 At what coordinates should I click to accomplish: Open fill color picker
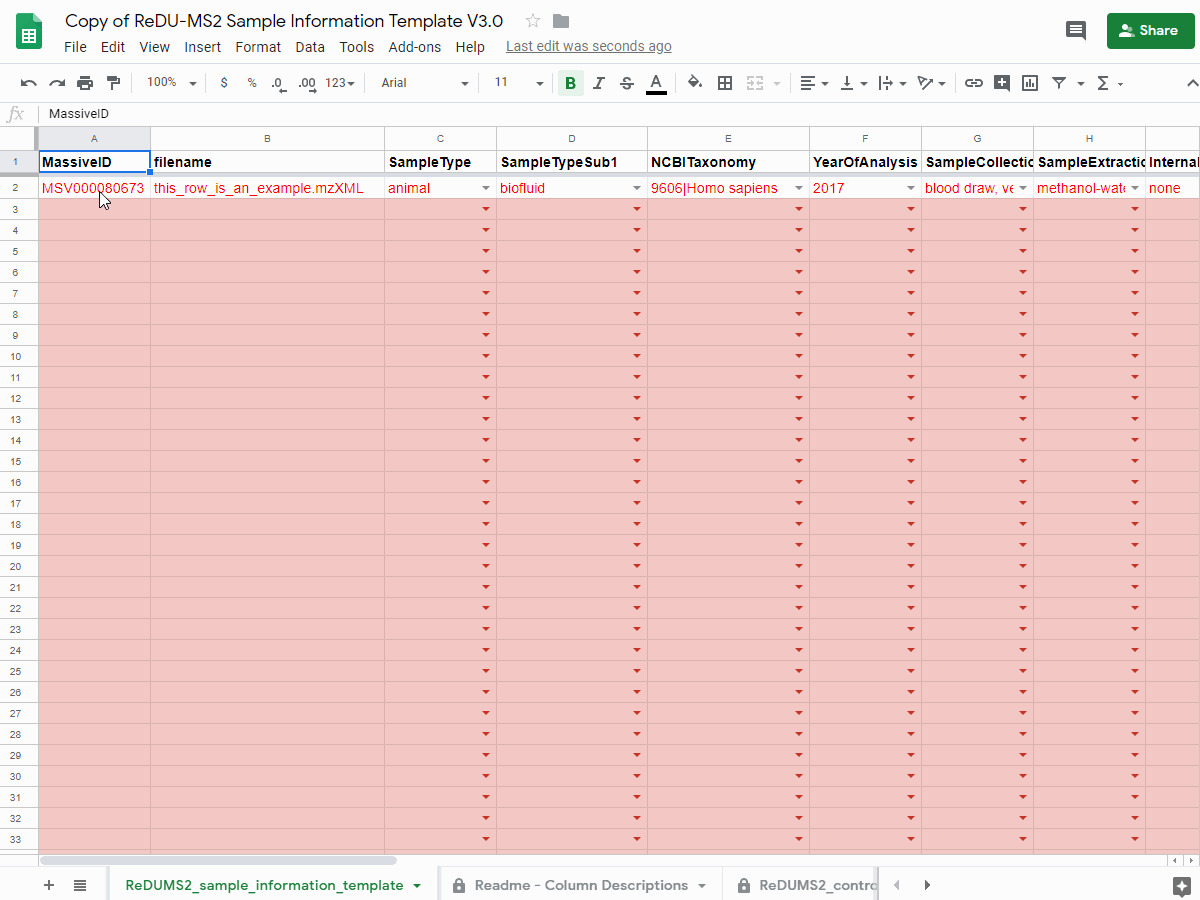[x=695, y=83]
